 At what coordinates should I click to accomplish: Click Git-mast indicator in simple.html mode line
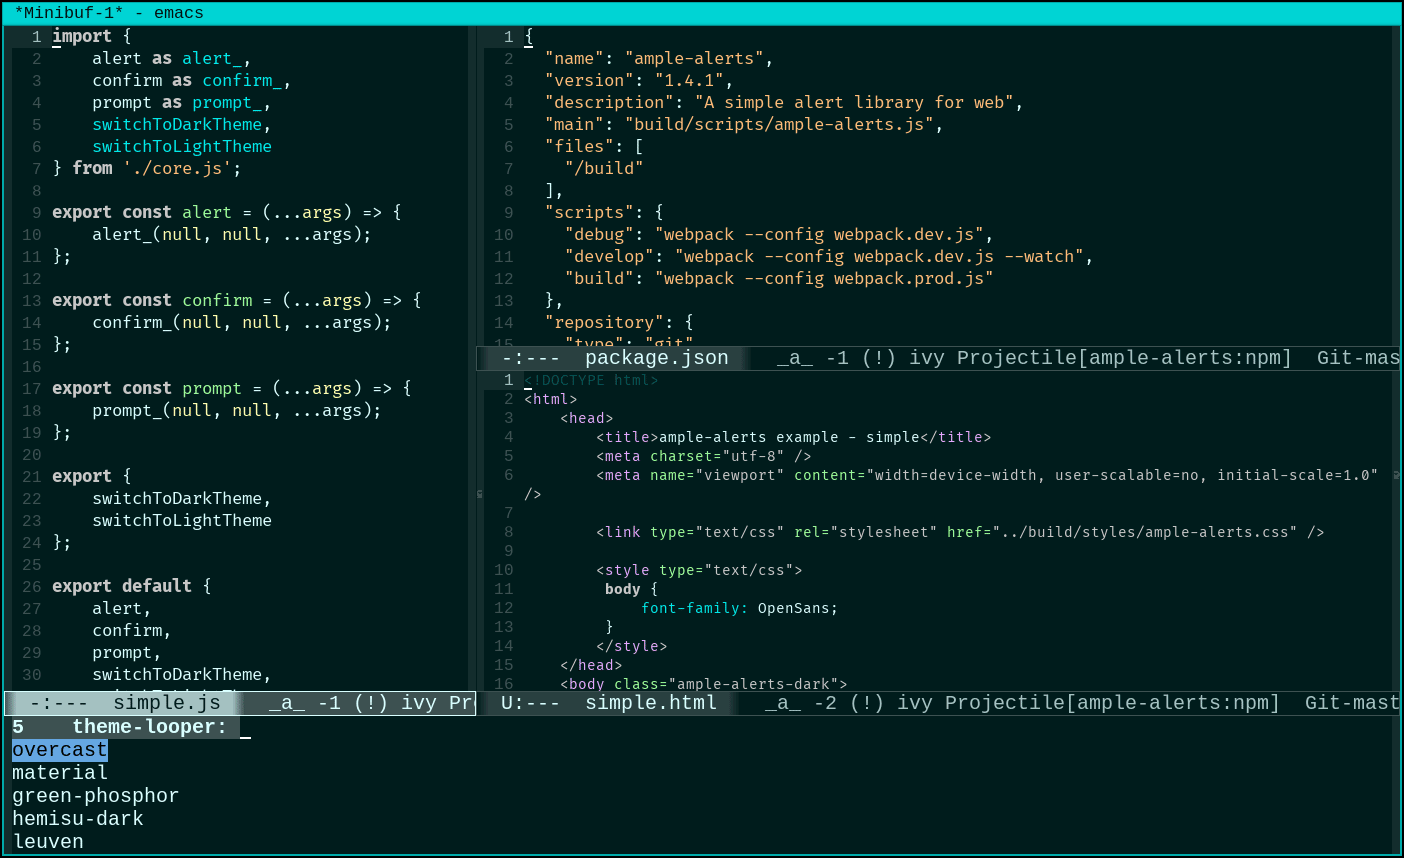coord(1352,703)
